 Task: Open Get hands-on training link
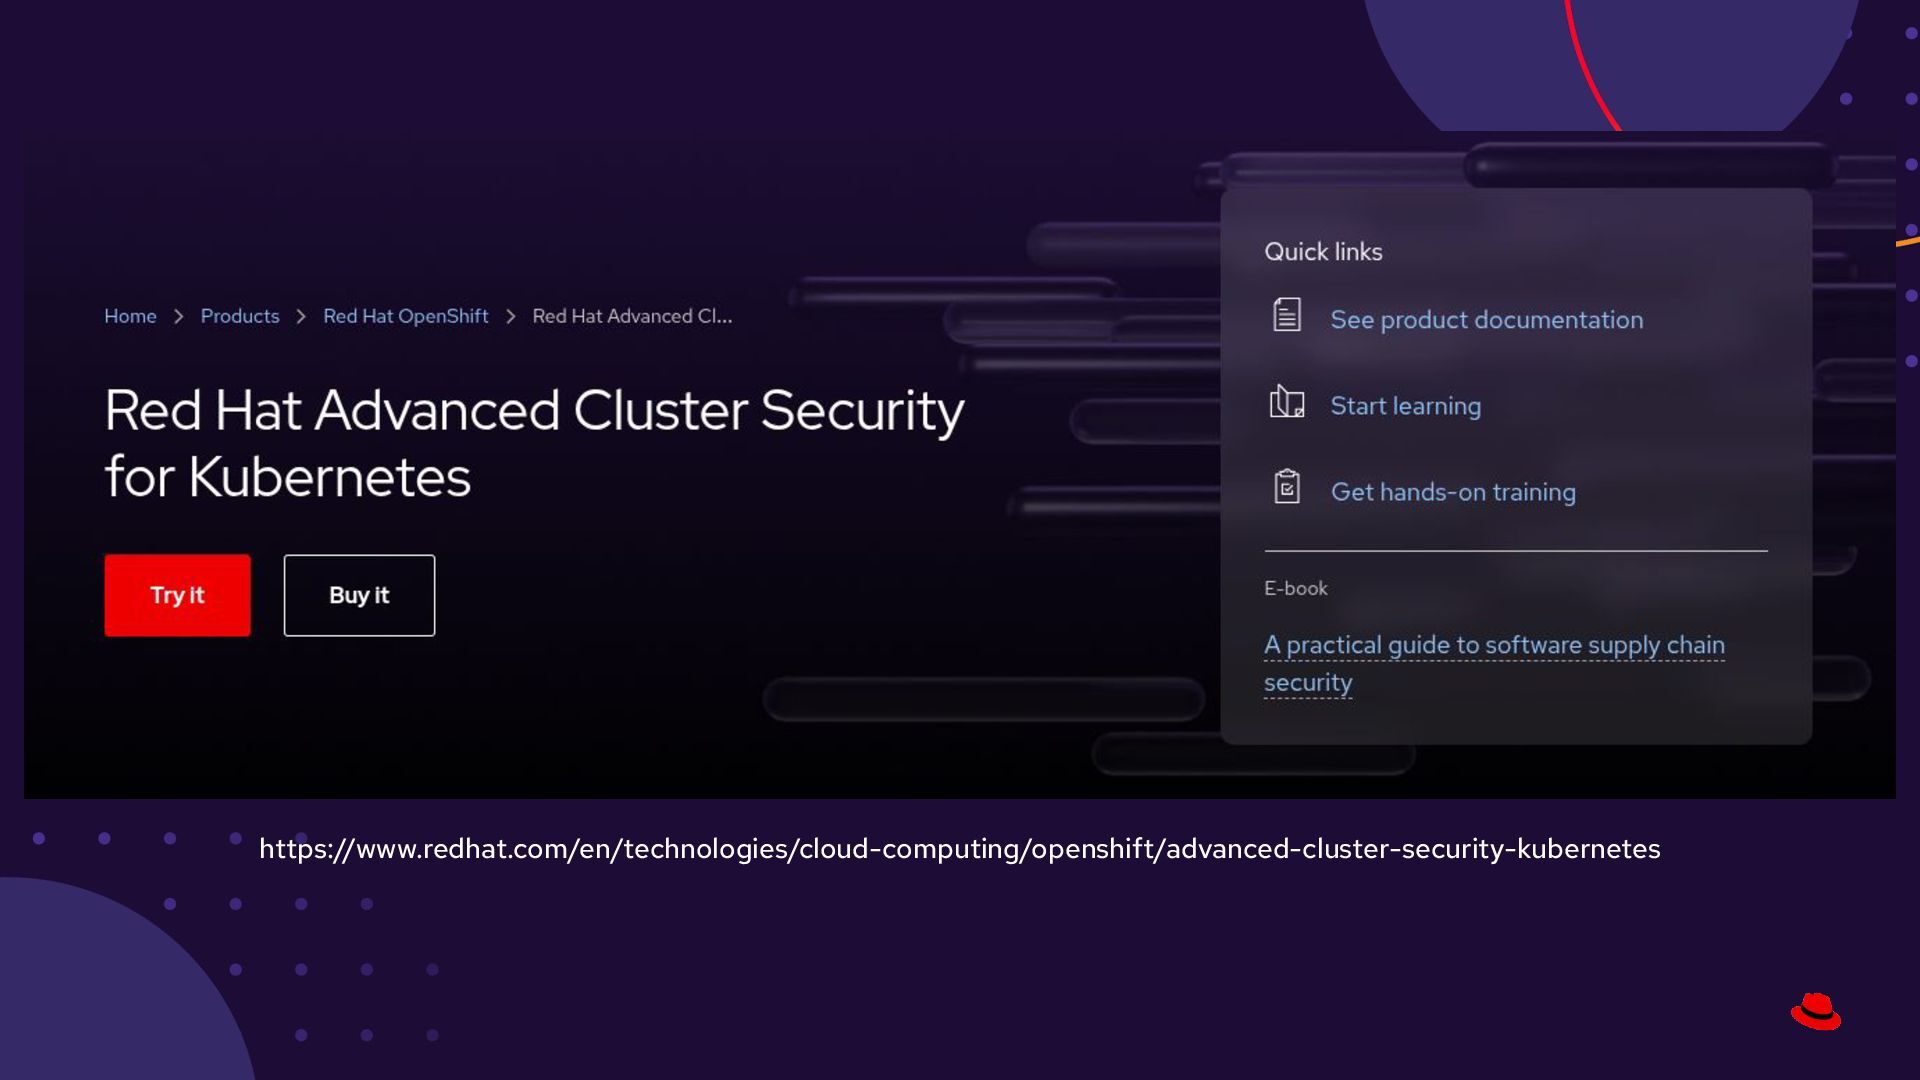1452,492
